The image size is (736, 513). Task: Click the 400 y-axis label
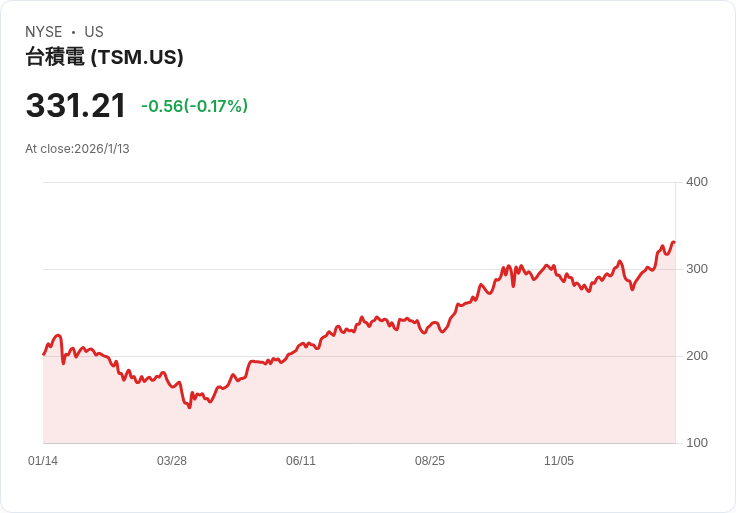point(697,182)
